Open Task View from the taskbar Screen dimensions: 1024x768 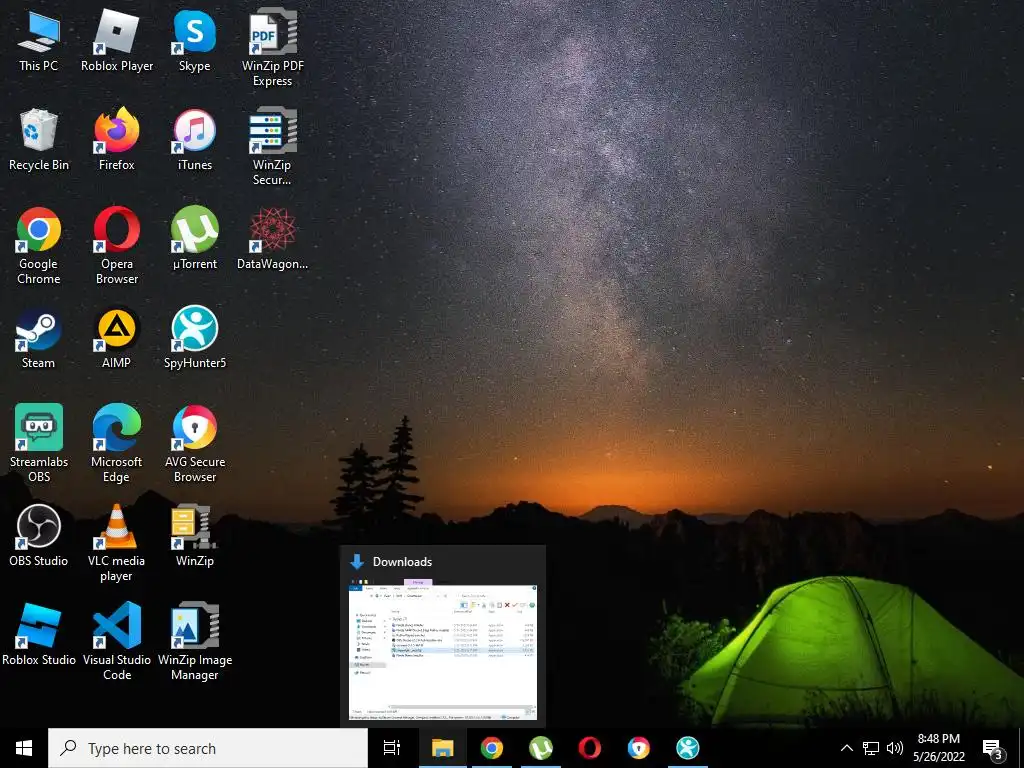(392, 748)
